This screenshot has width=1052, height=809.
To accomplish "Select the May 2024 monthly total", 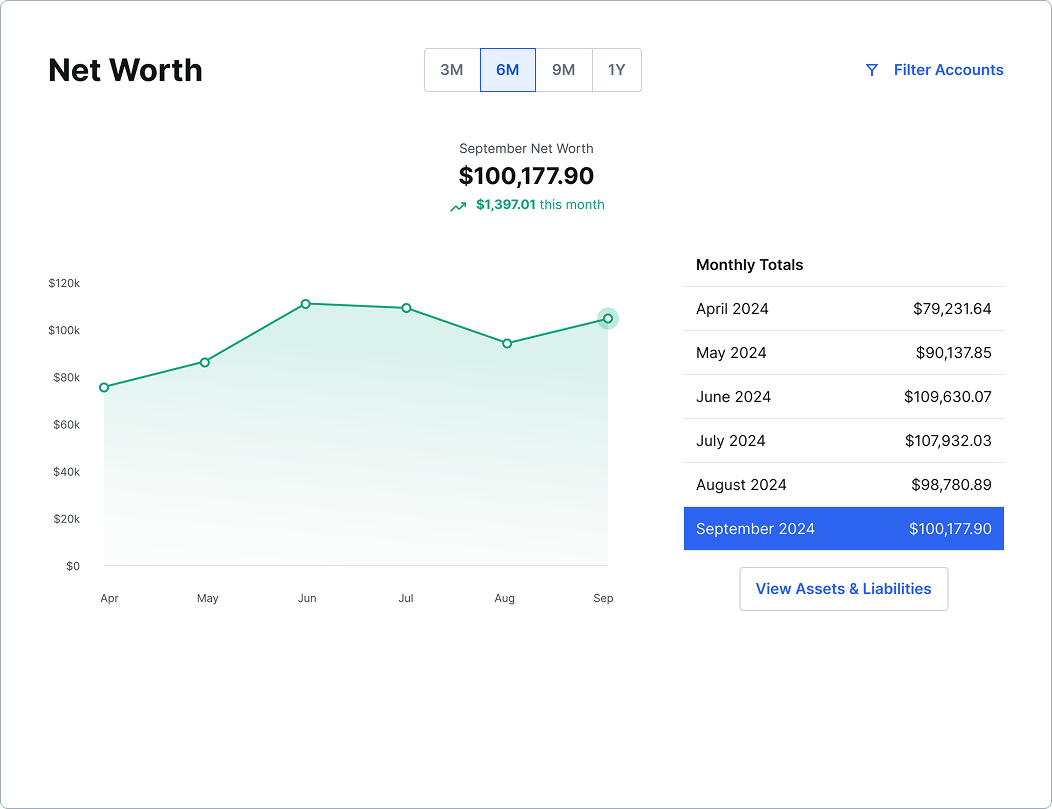I will coord(843,353).
